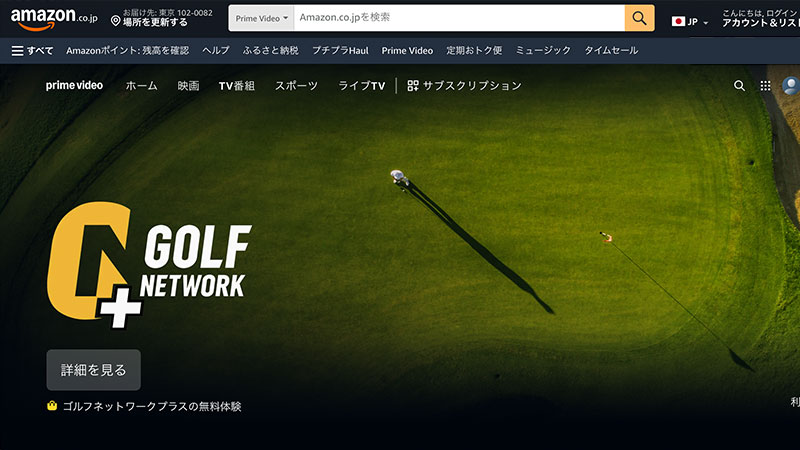The height and width of the screenshot is (450, 800).
Task: Click the location pin delivery icon
Action: pos(116,21)
